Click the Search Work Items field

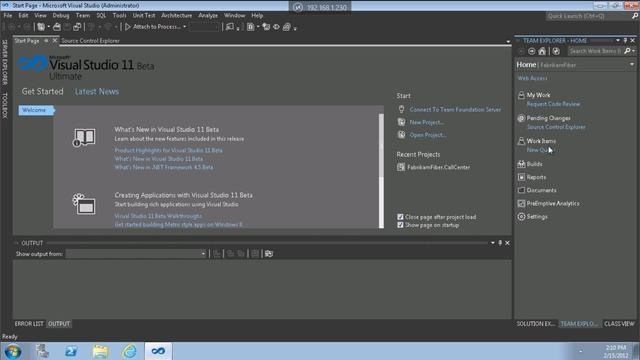point(595,51)
